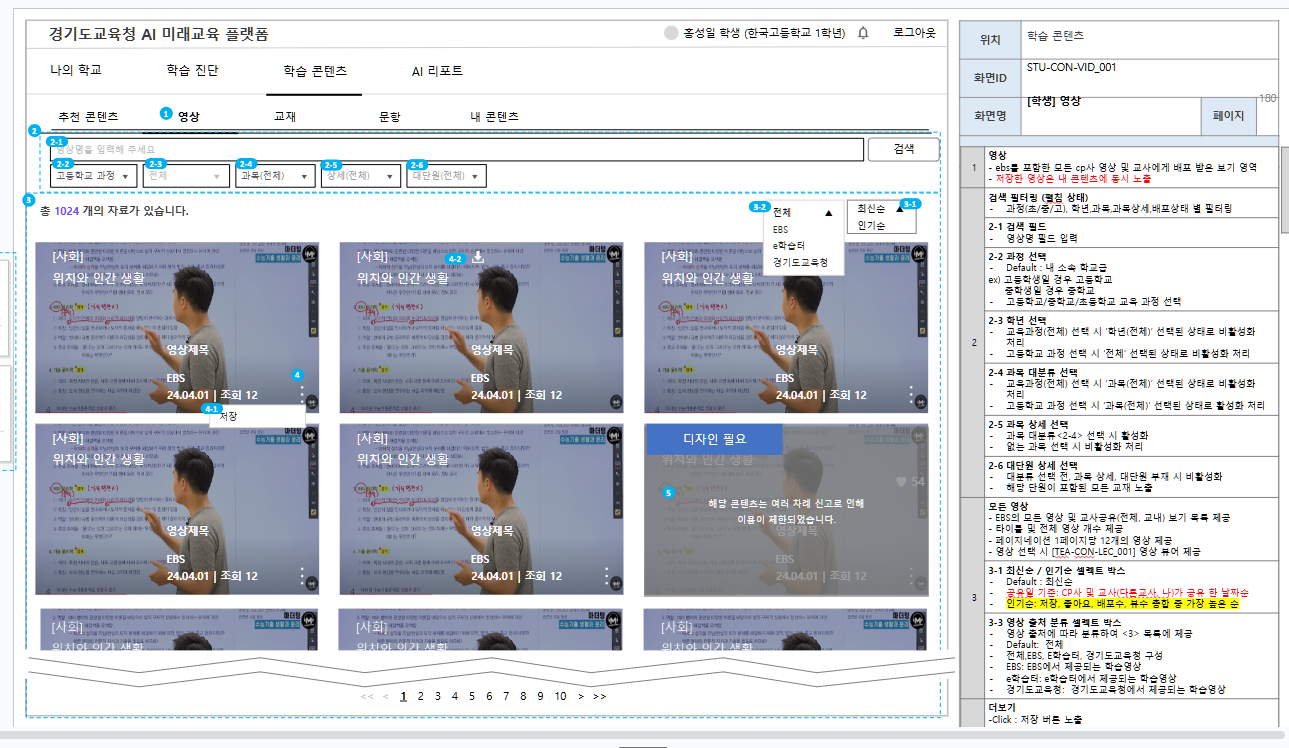
Task: Go to next page with single arrow
Action: (581, 696)
